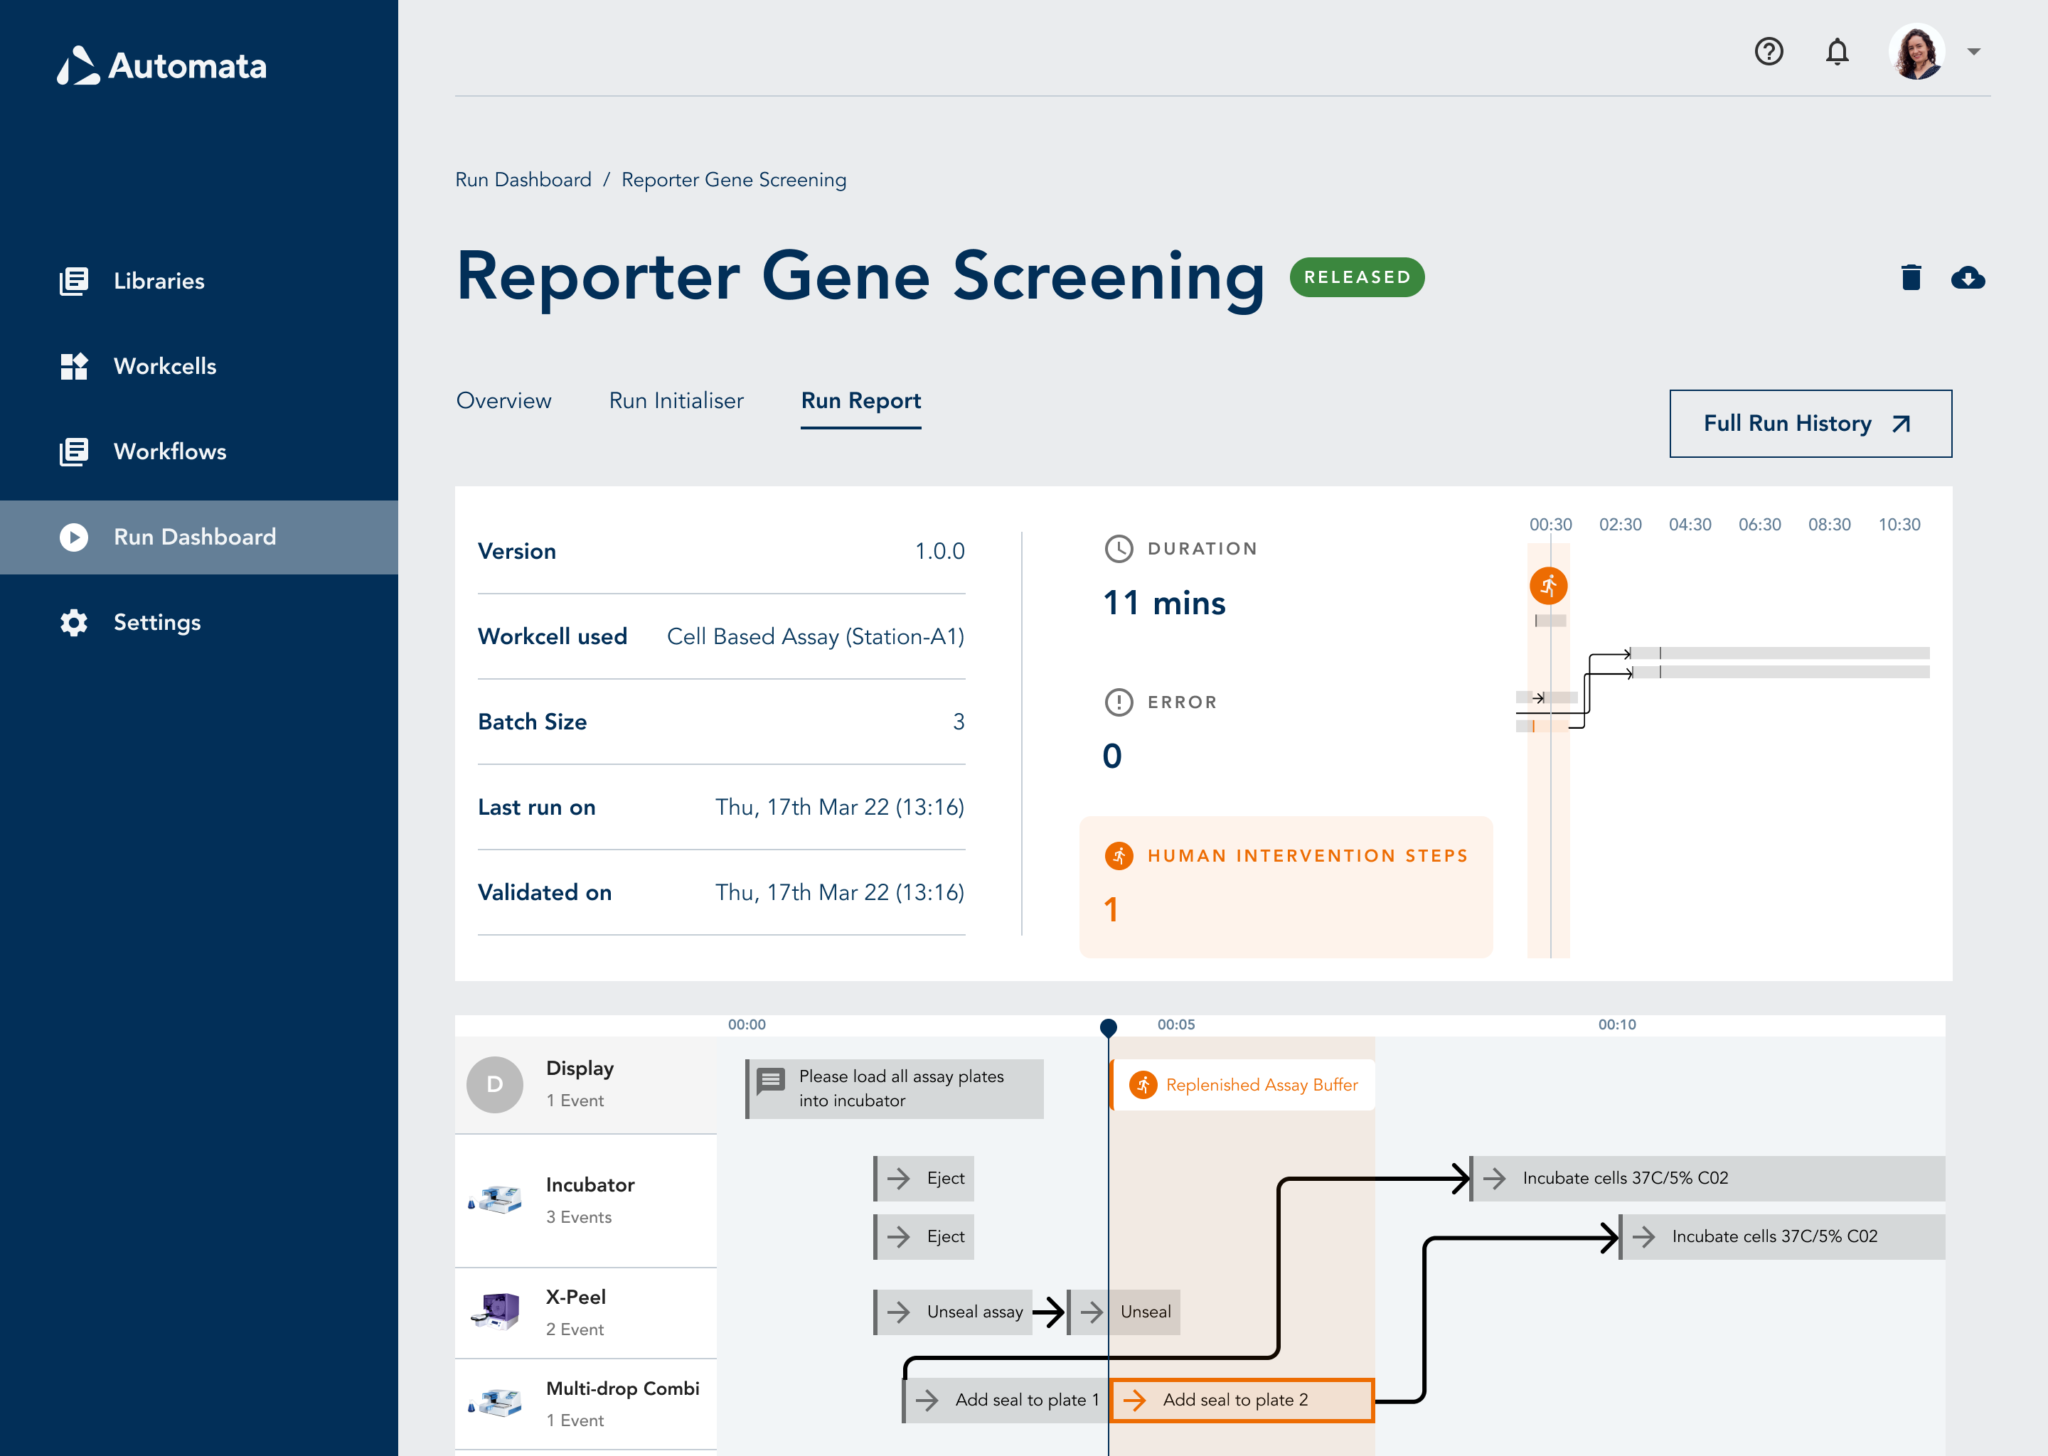Click Run Dashboard breadcrumb link
The image size is (2048, 1456).
[523, 179]
